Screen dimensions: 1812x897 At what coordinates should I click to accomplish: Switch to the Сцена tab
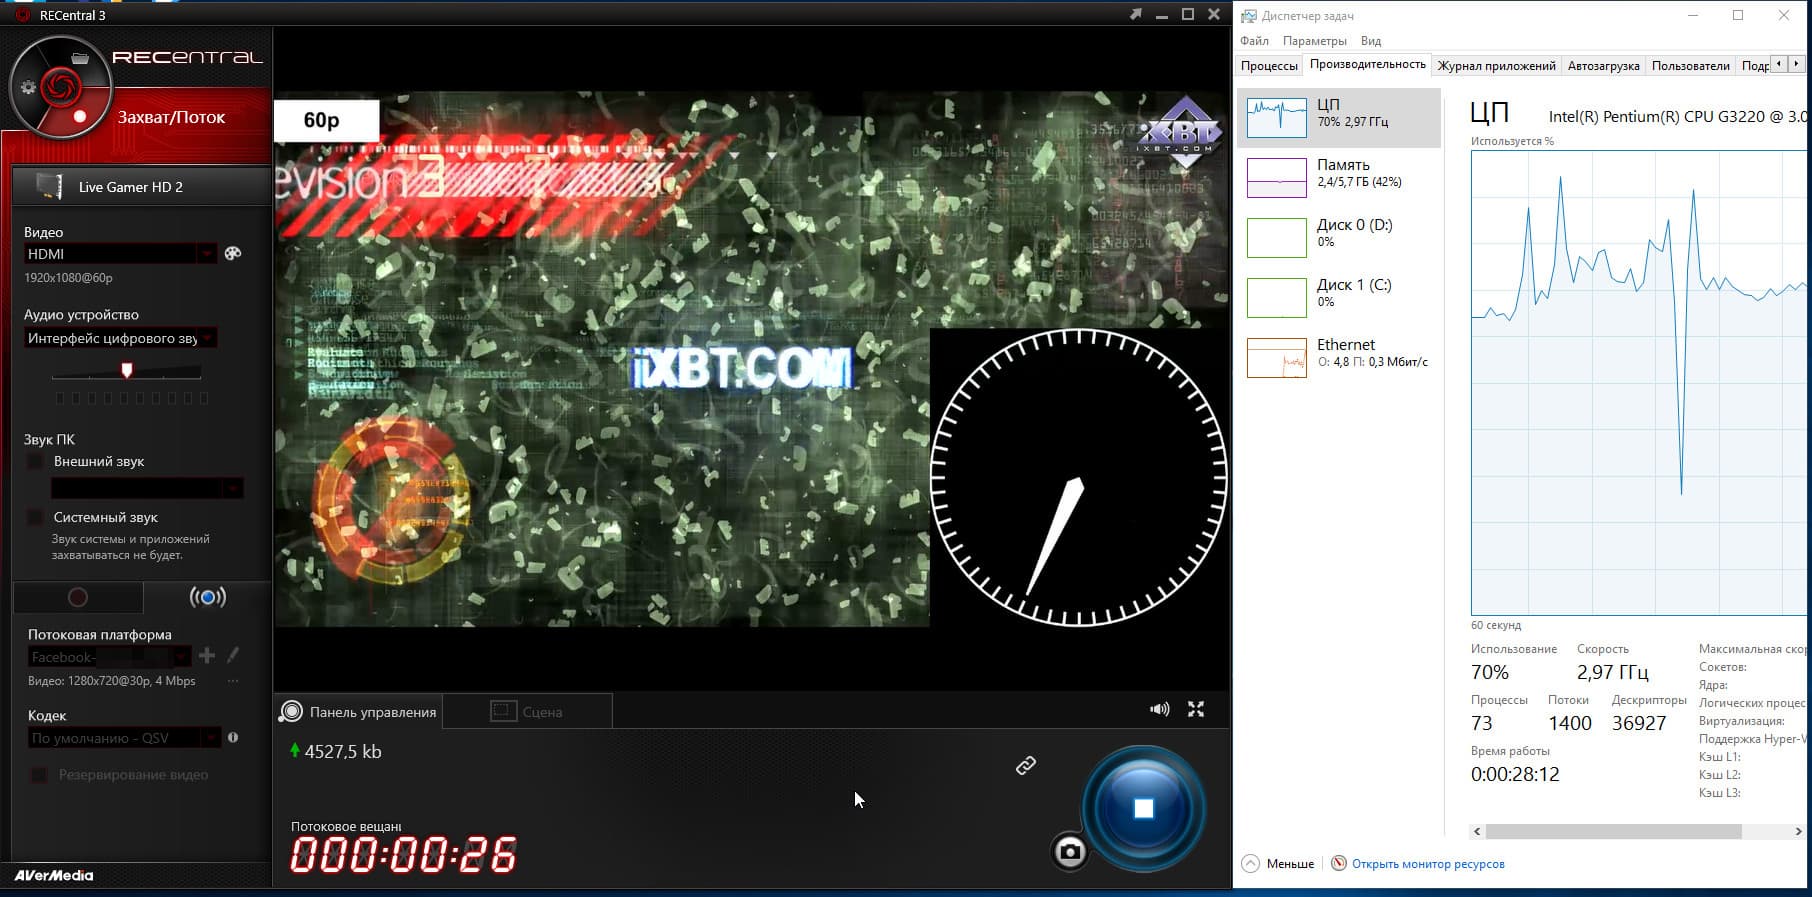(528, 711)
